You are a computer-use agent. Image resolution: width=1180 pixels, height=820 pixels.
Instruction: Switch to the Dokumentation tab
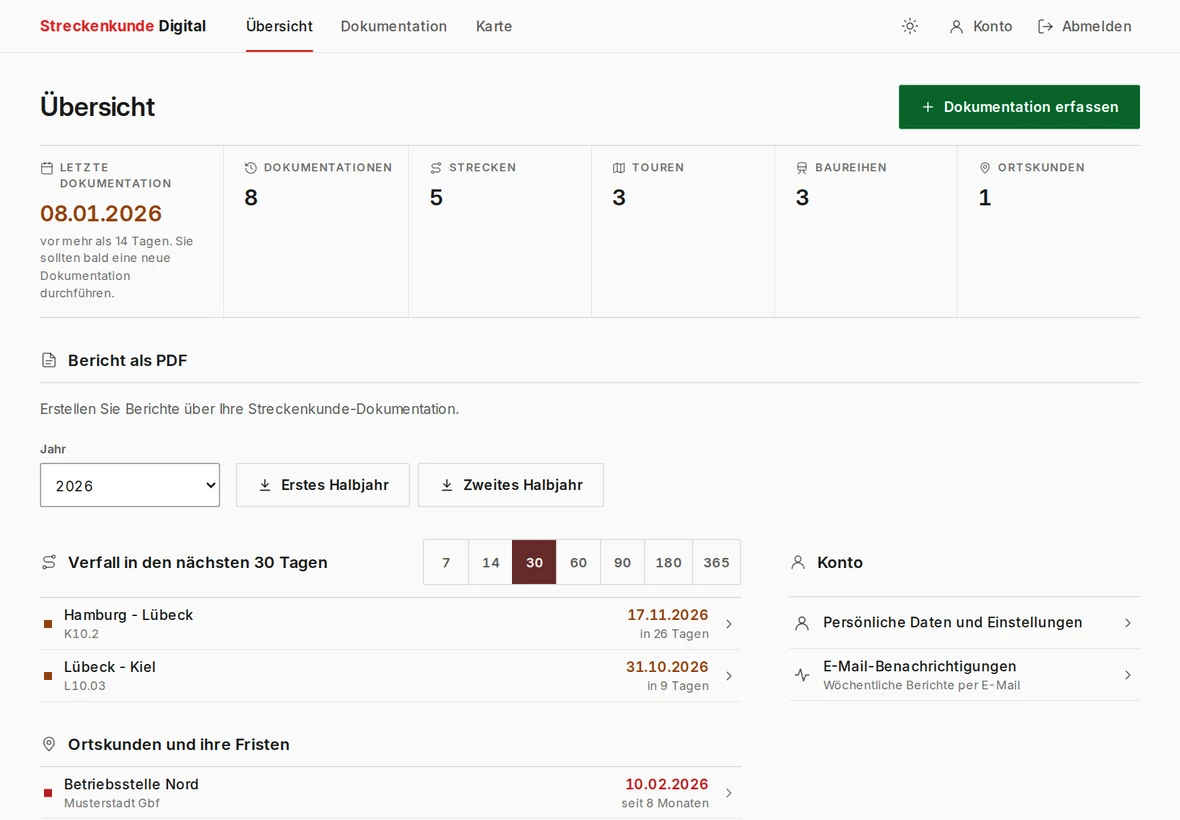394,26
